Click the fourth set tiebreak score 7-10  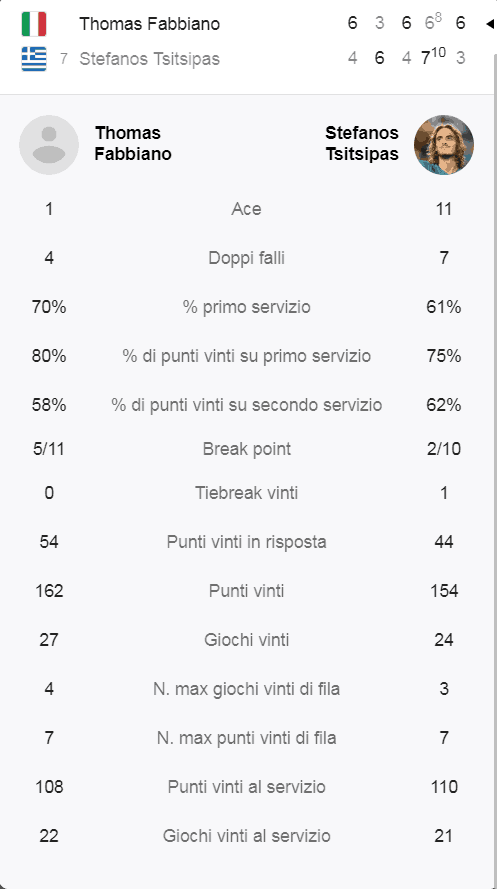434,56
